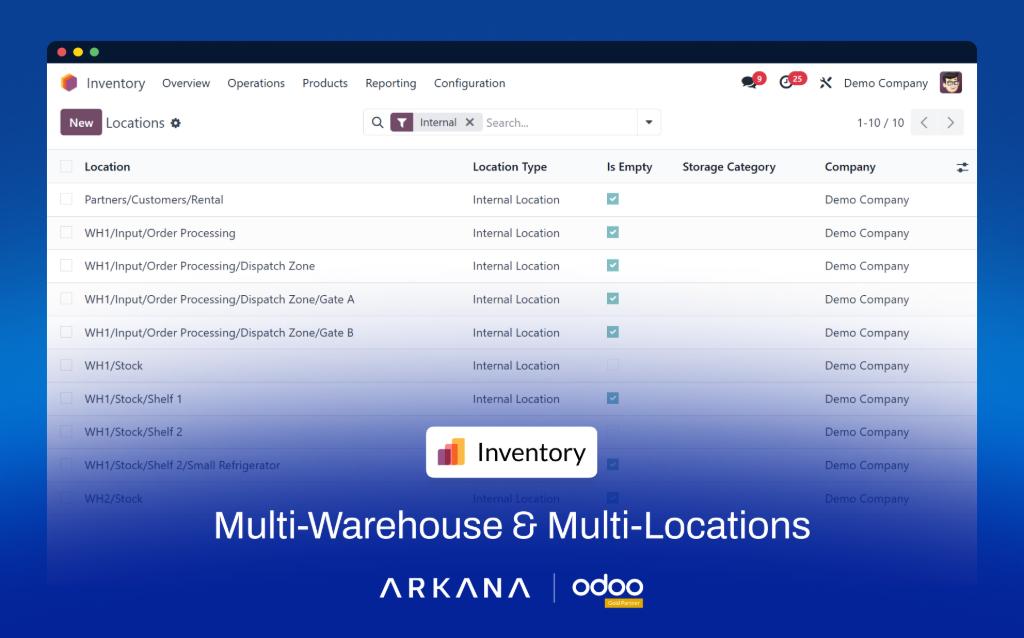The height and width of the screenshot is (638, 1024).
Task: Open the Dispatch Zone/Gate B location
Action: (219, 332)
